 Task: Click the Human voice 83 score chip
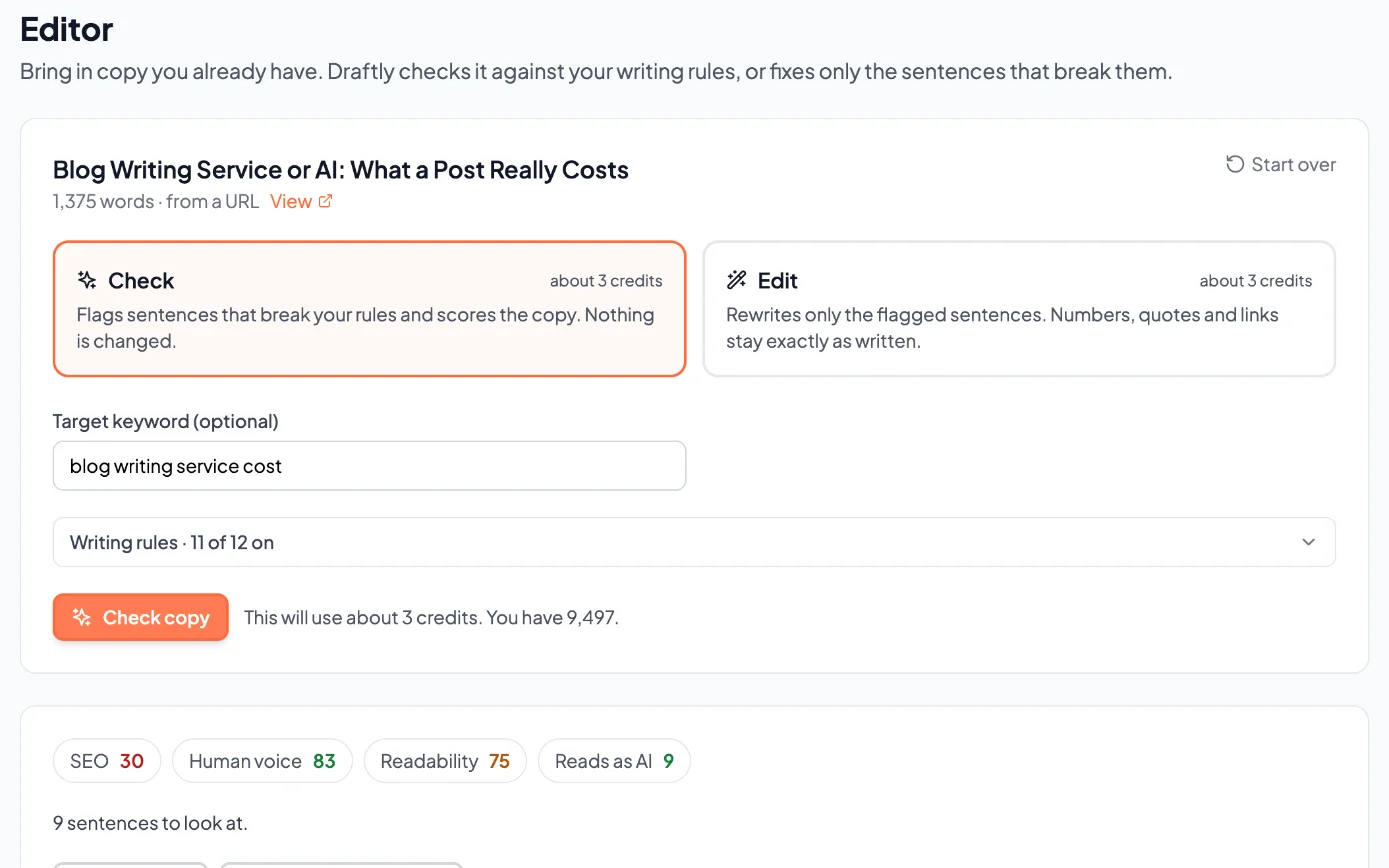click(x=262, y=761)
